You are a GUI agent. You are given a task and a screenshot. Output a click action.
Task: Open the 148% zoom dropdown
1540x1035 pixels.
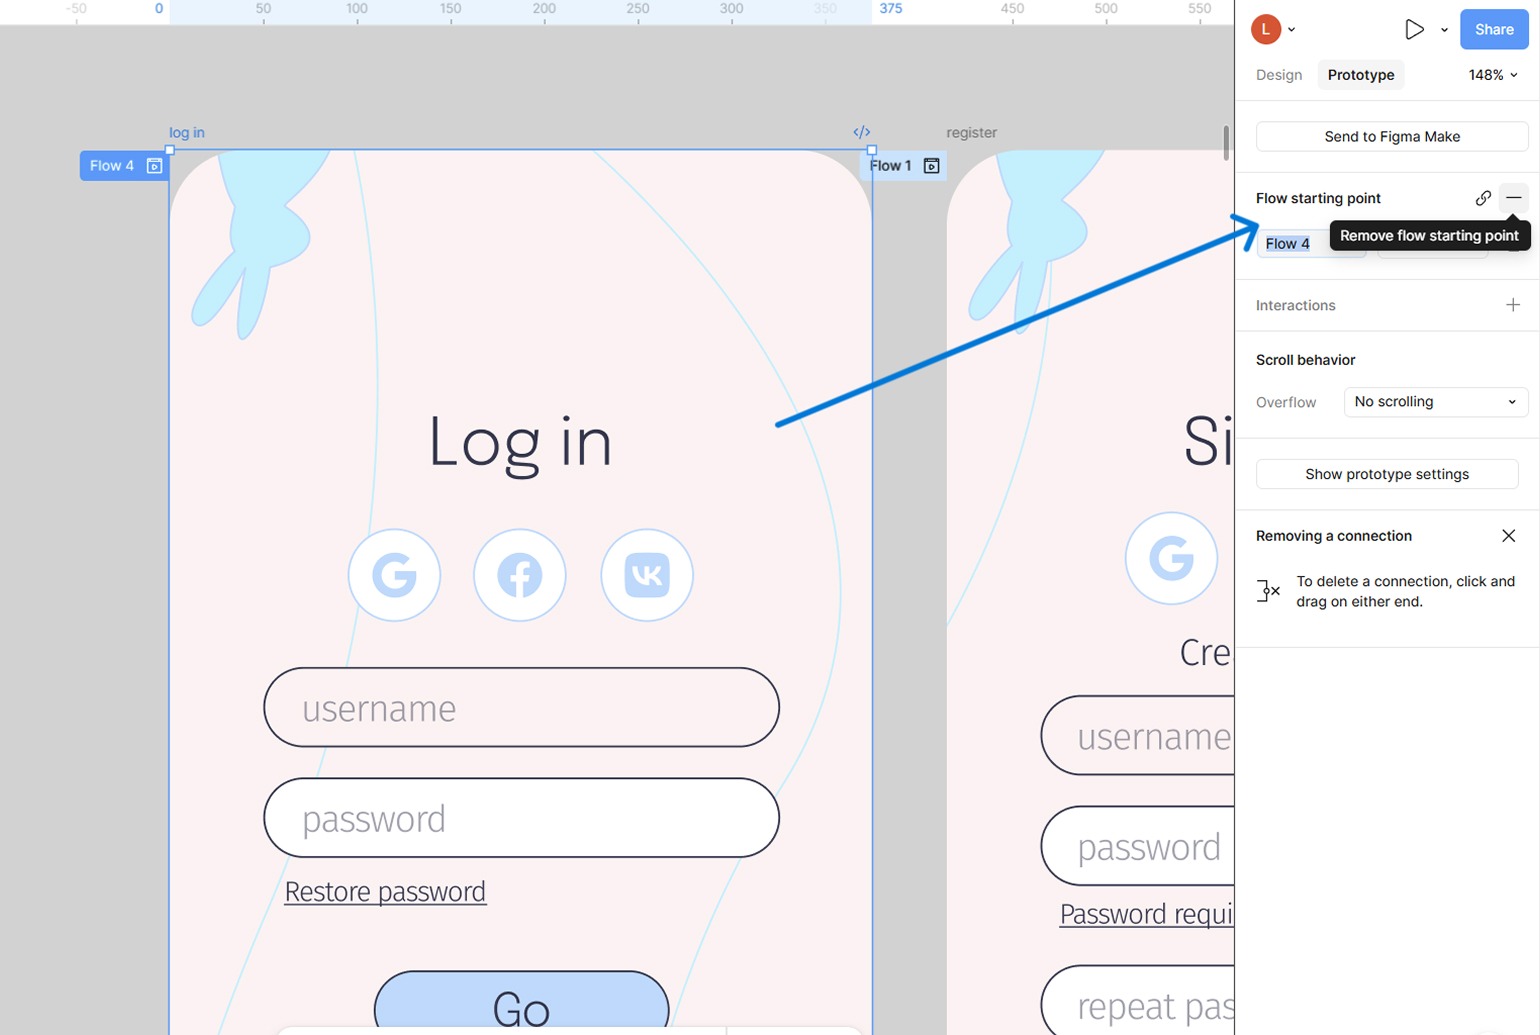pos(1492,75)
